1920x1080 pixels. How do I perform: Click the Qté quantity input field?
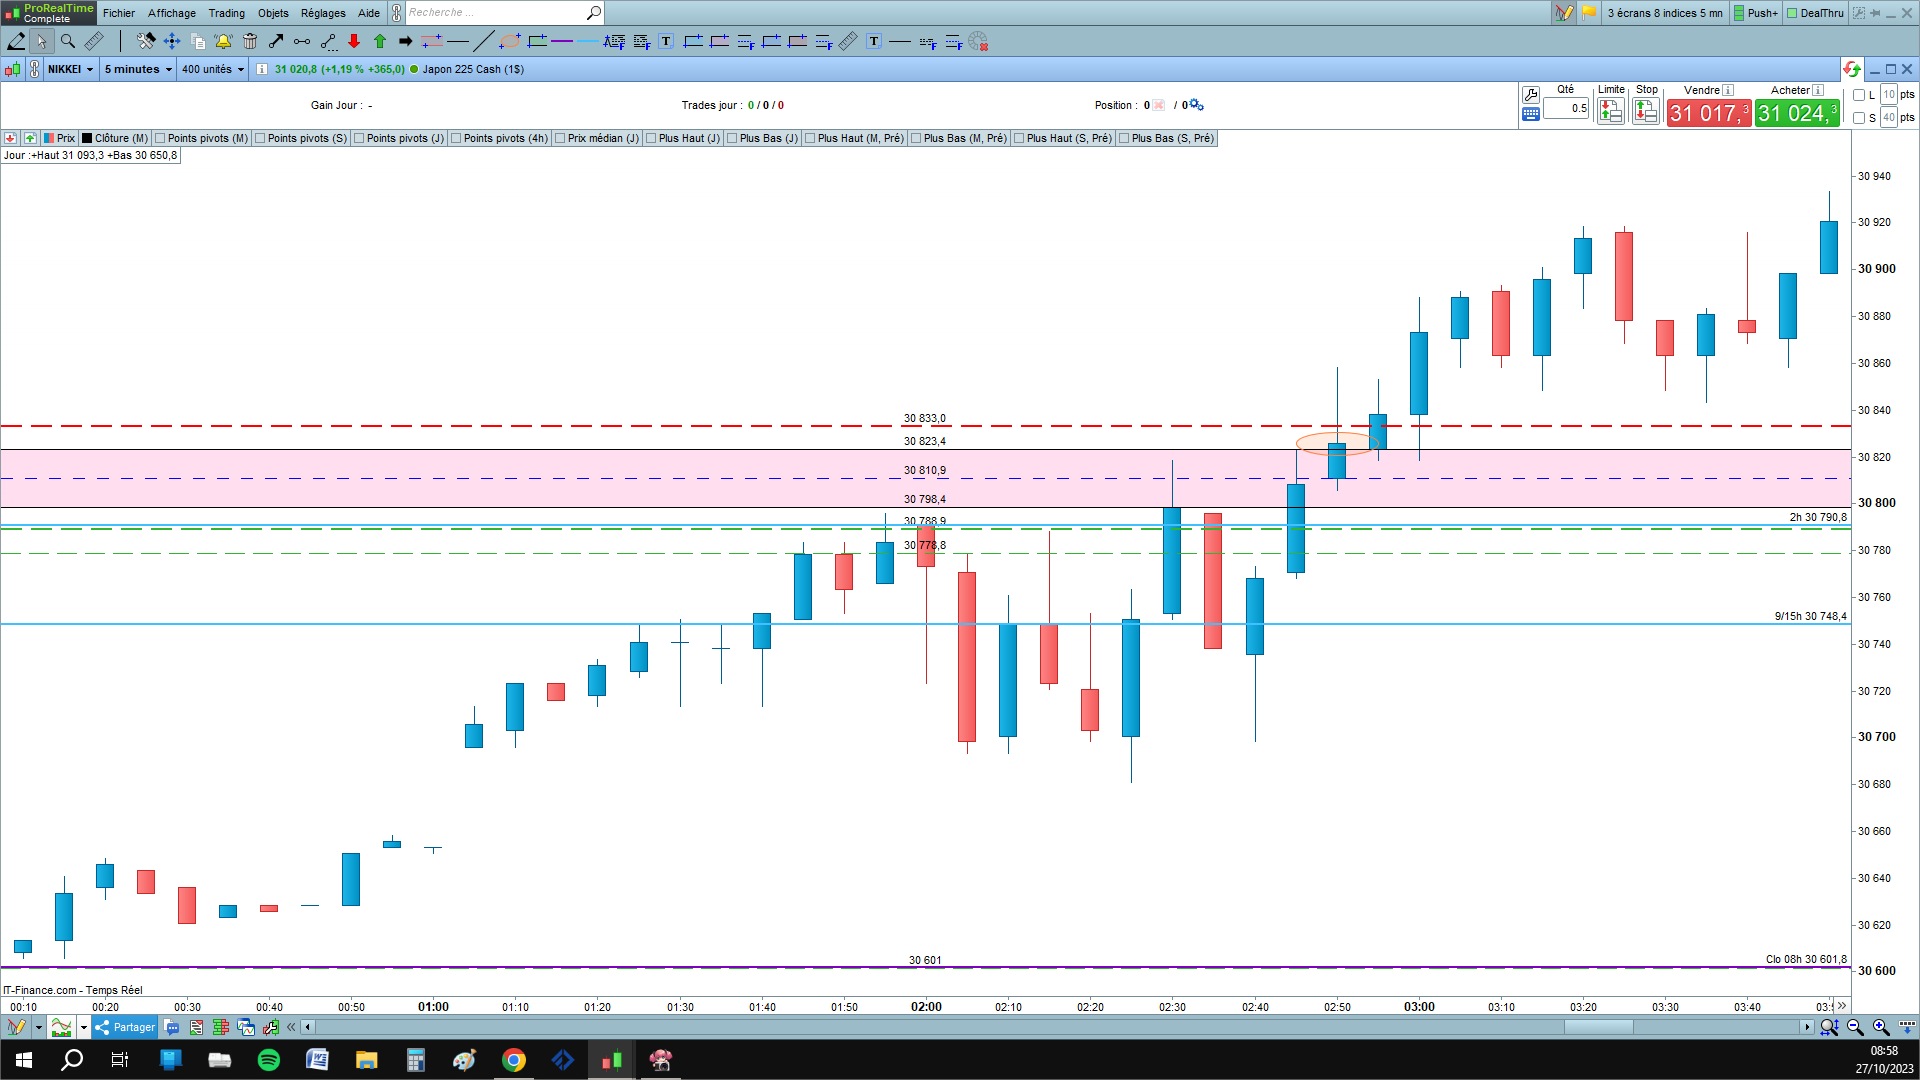[1566, 108]
